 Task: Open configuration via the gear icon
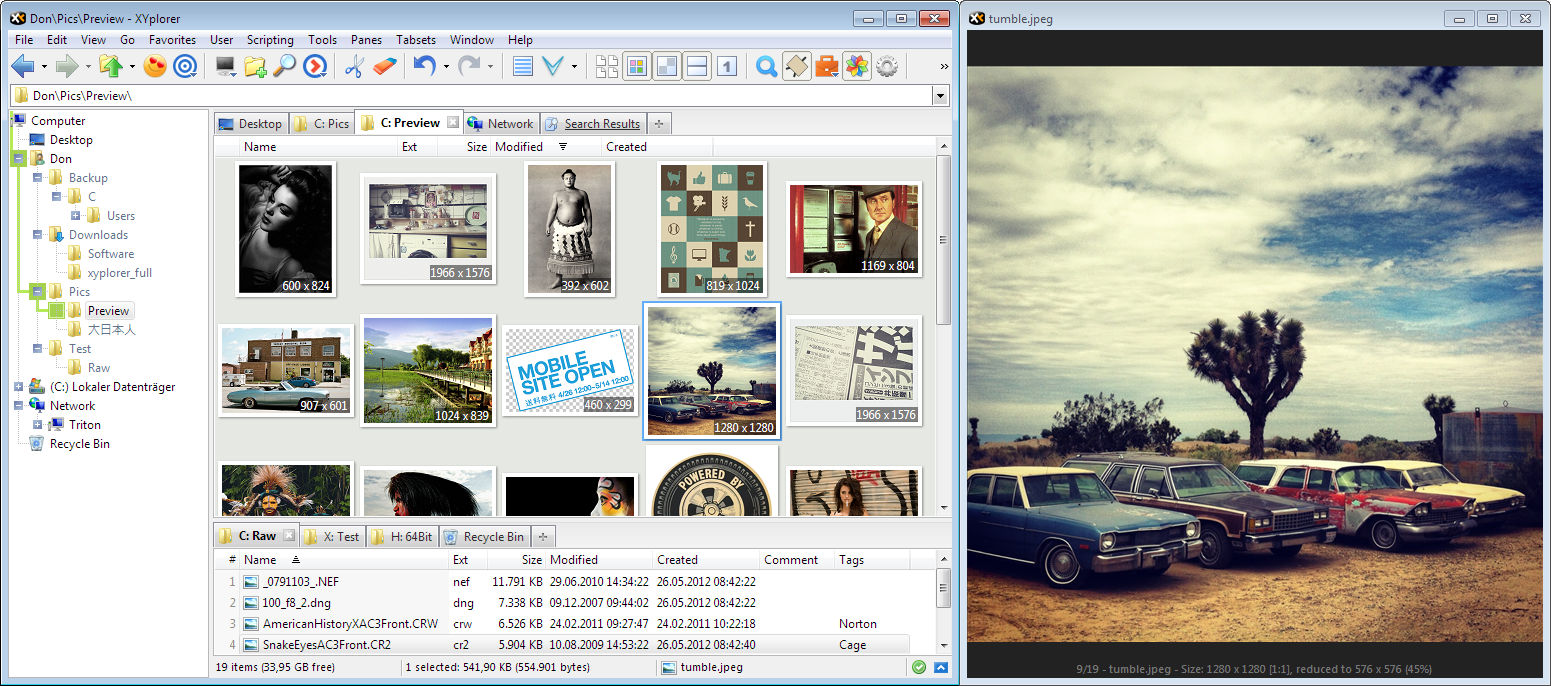point(886,67)
